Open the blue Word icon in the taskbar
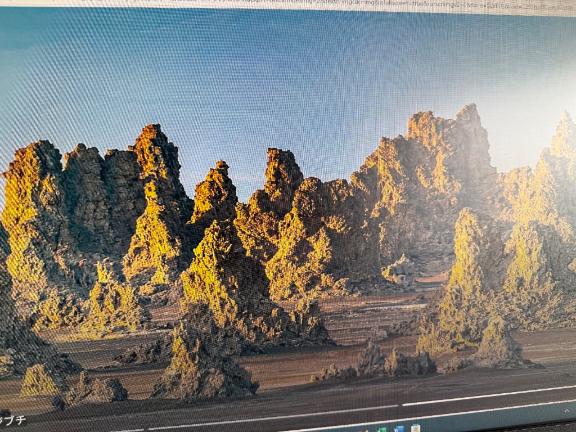This screenshot has width=576, height=432. [399, 429]
